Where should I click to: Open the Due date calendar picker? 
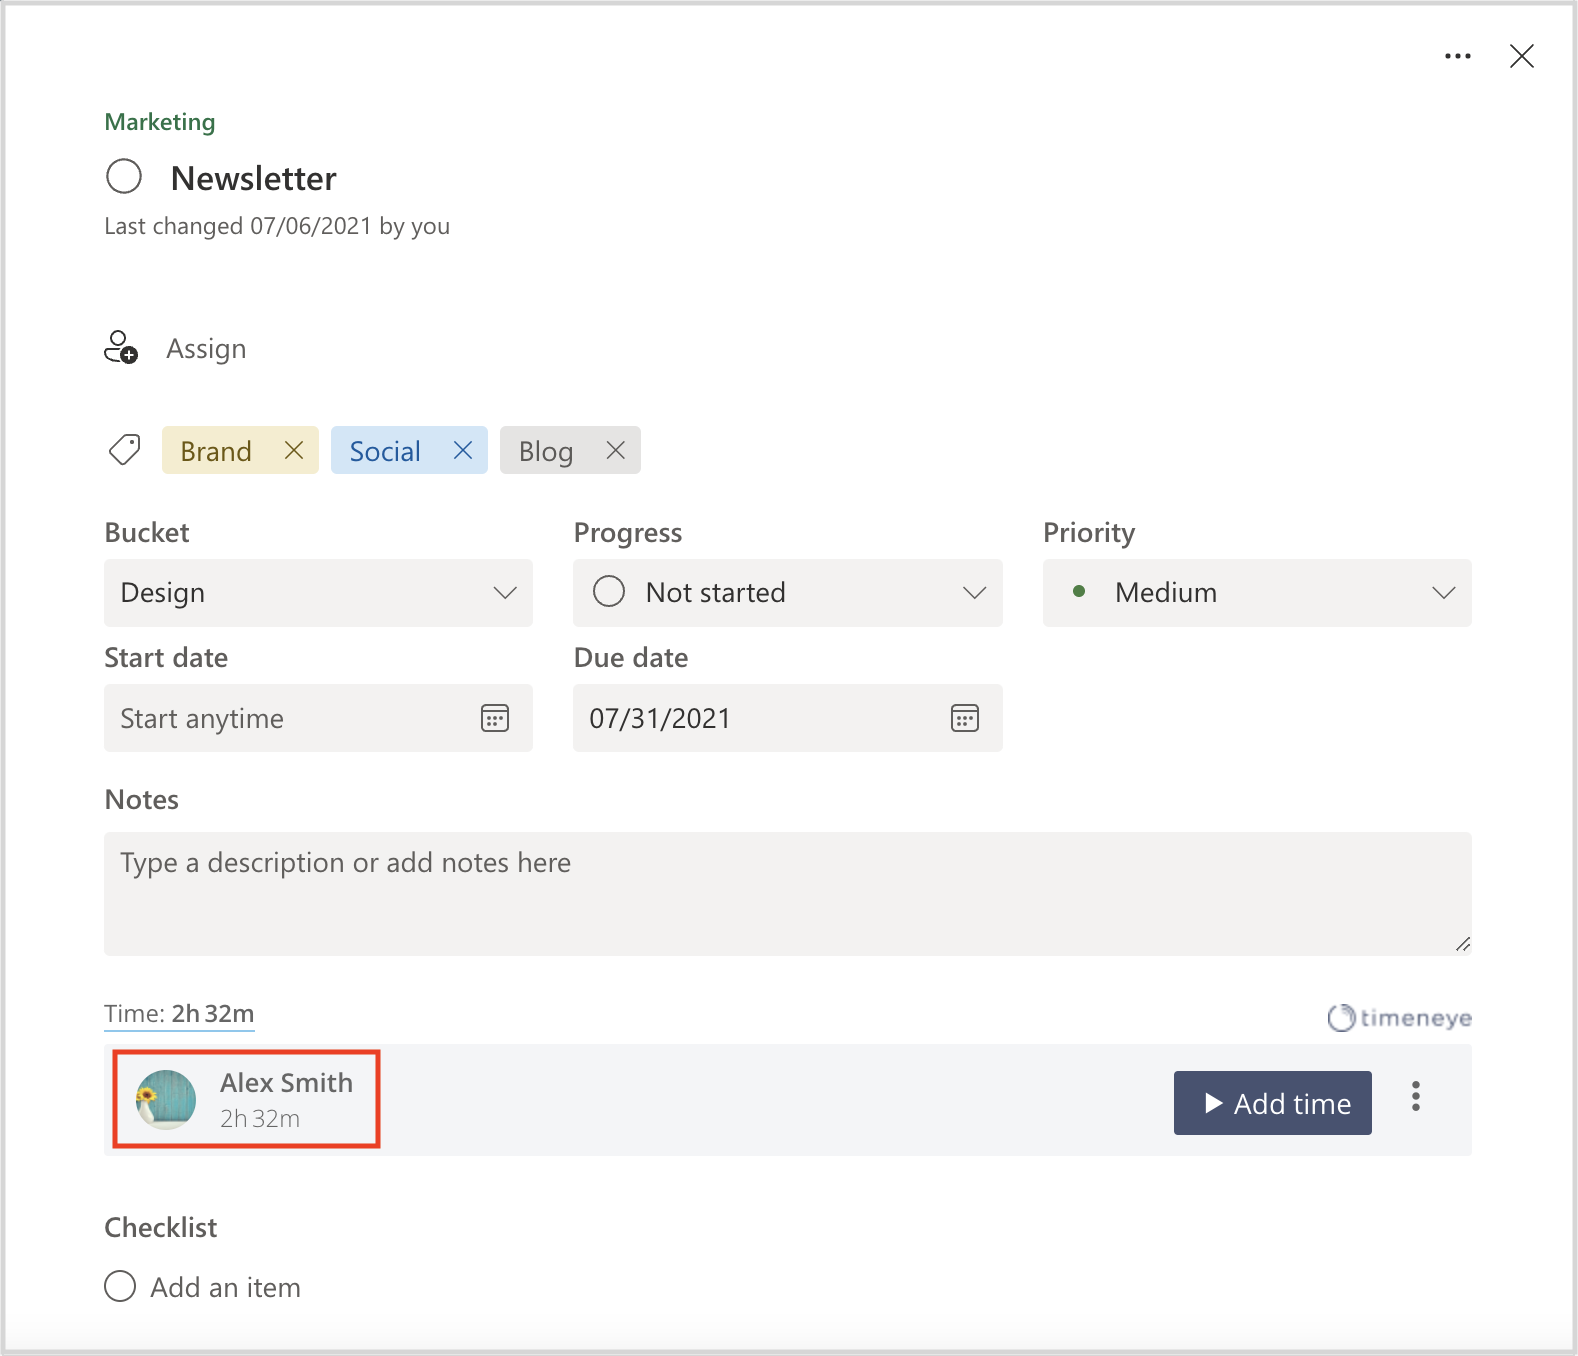pos(965,718)
